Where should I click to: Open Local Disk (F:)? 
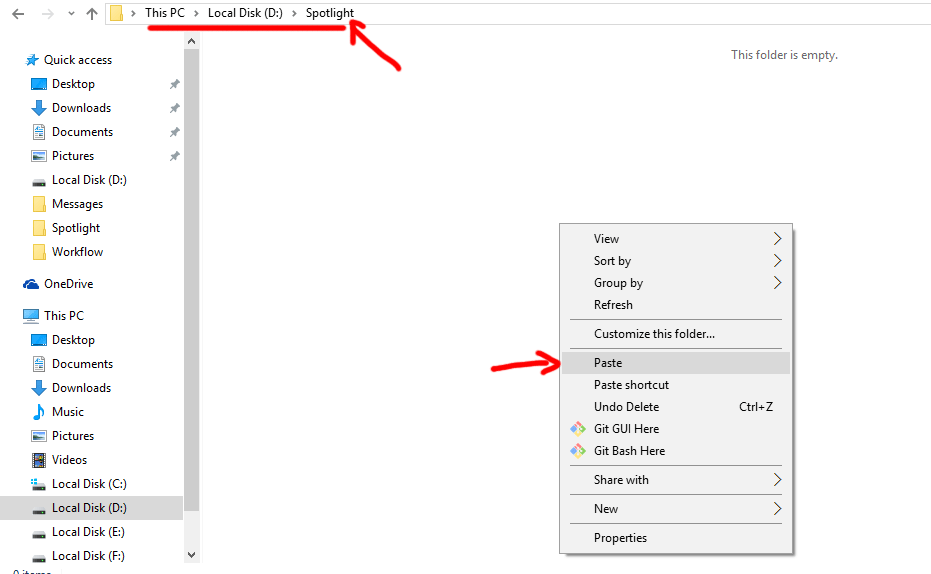pyautogui.click(x=88, y=556)
